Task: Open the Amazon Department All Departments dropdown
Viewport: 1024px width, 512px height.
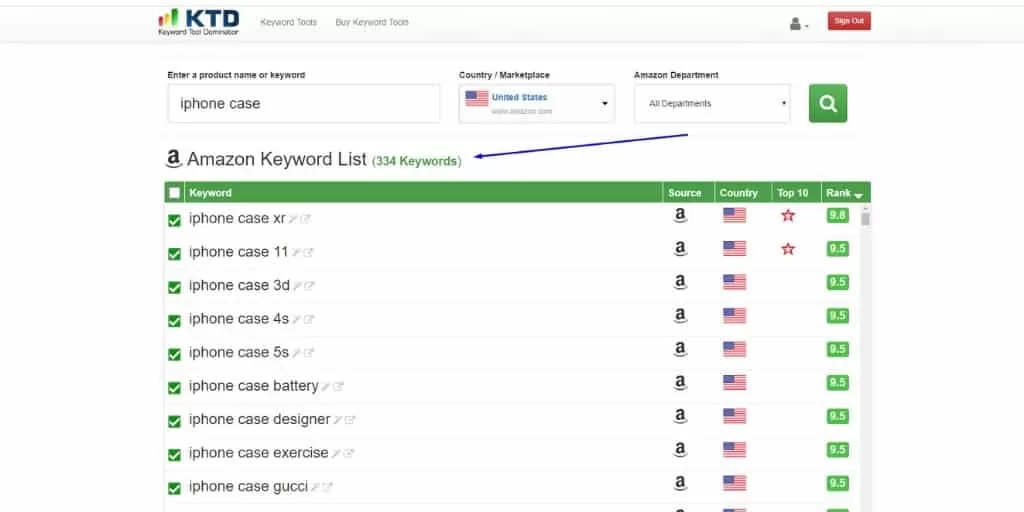Action: (712, 103)
